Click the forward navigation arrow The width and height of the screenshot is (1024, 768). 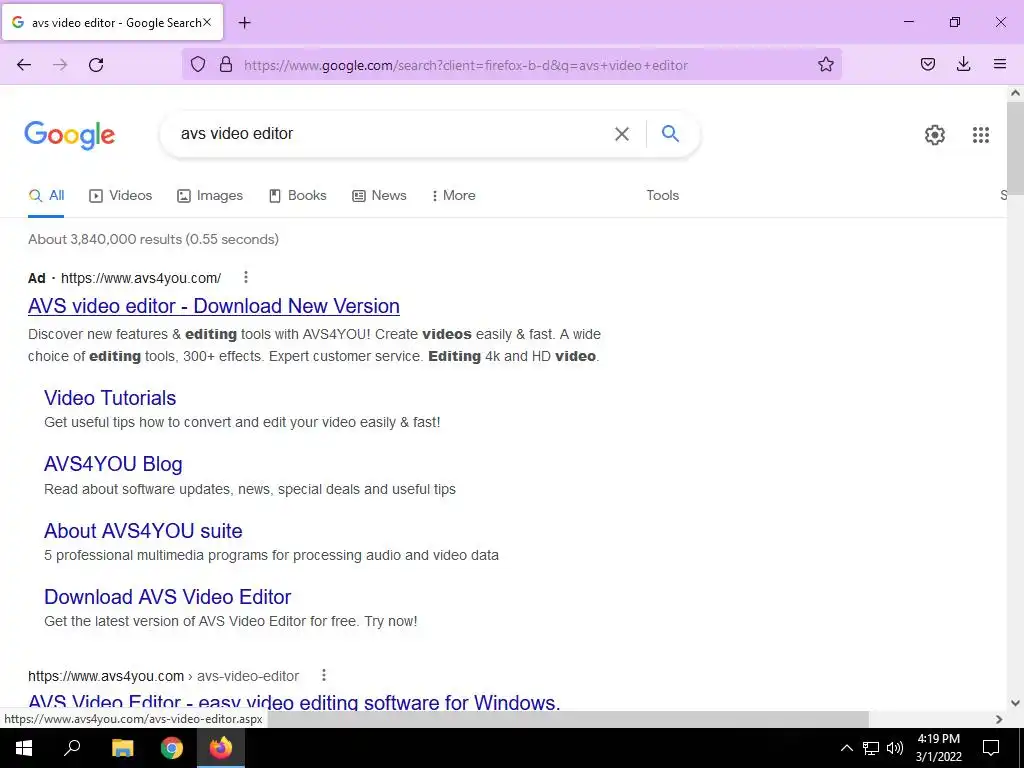tap(60, 65)
